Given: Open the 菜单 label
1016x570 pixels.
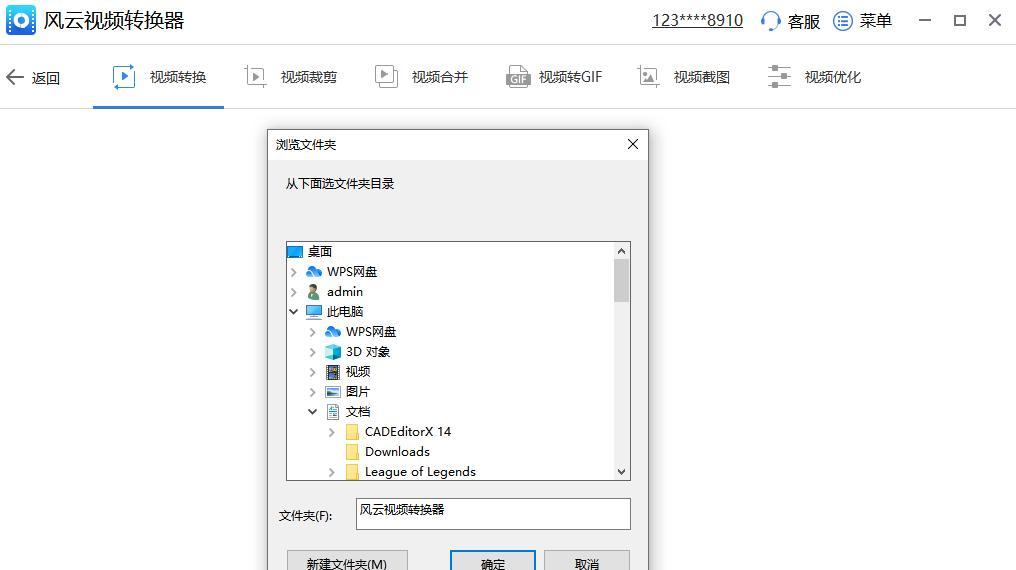Looking at the screenshot, I should pyautogui.click(x=875, y=21).
